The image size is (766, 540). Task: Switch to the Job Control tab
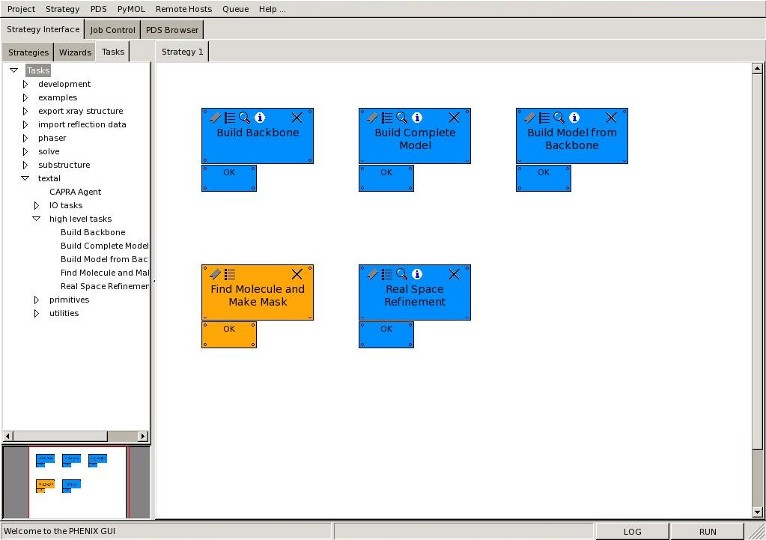113,30
